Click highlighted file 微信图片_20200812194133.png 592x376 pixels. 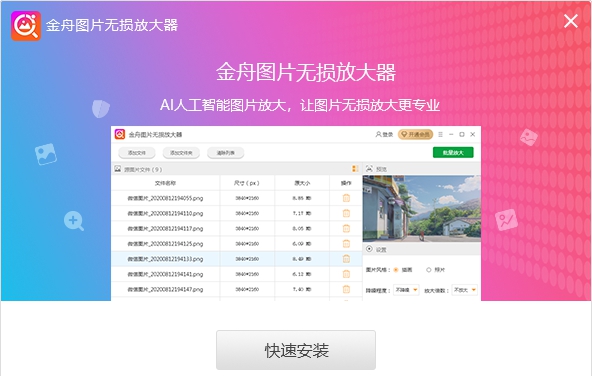click(x=165, y=259)
